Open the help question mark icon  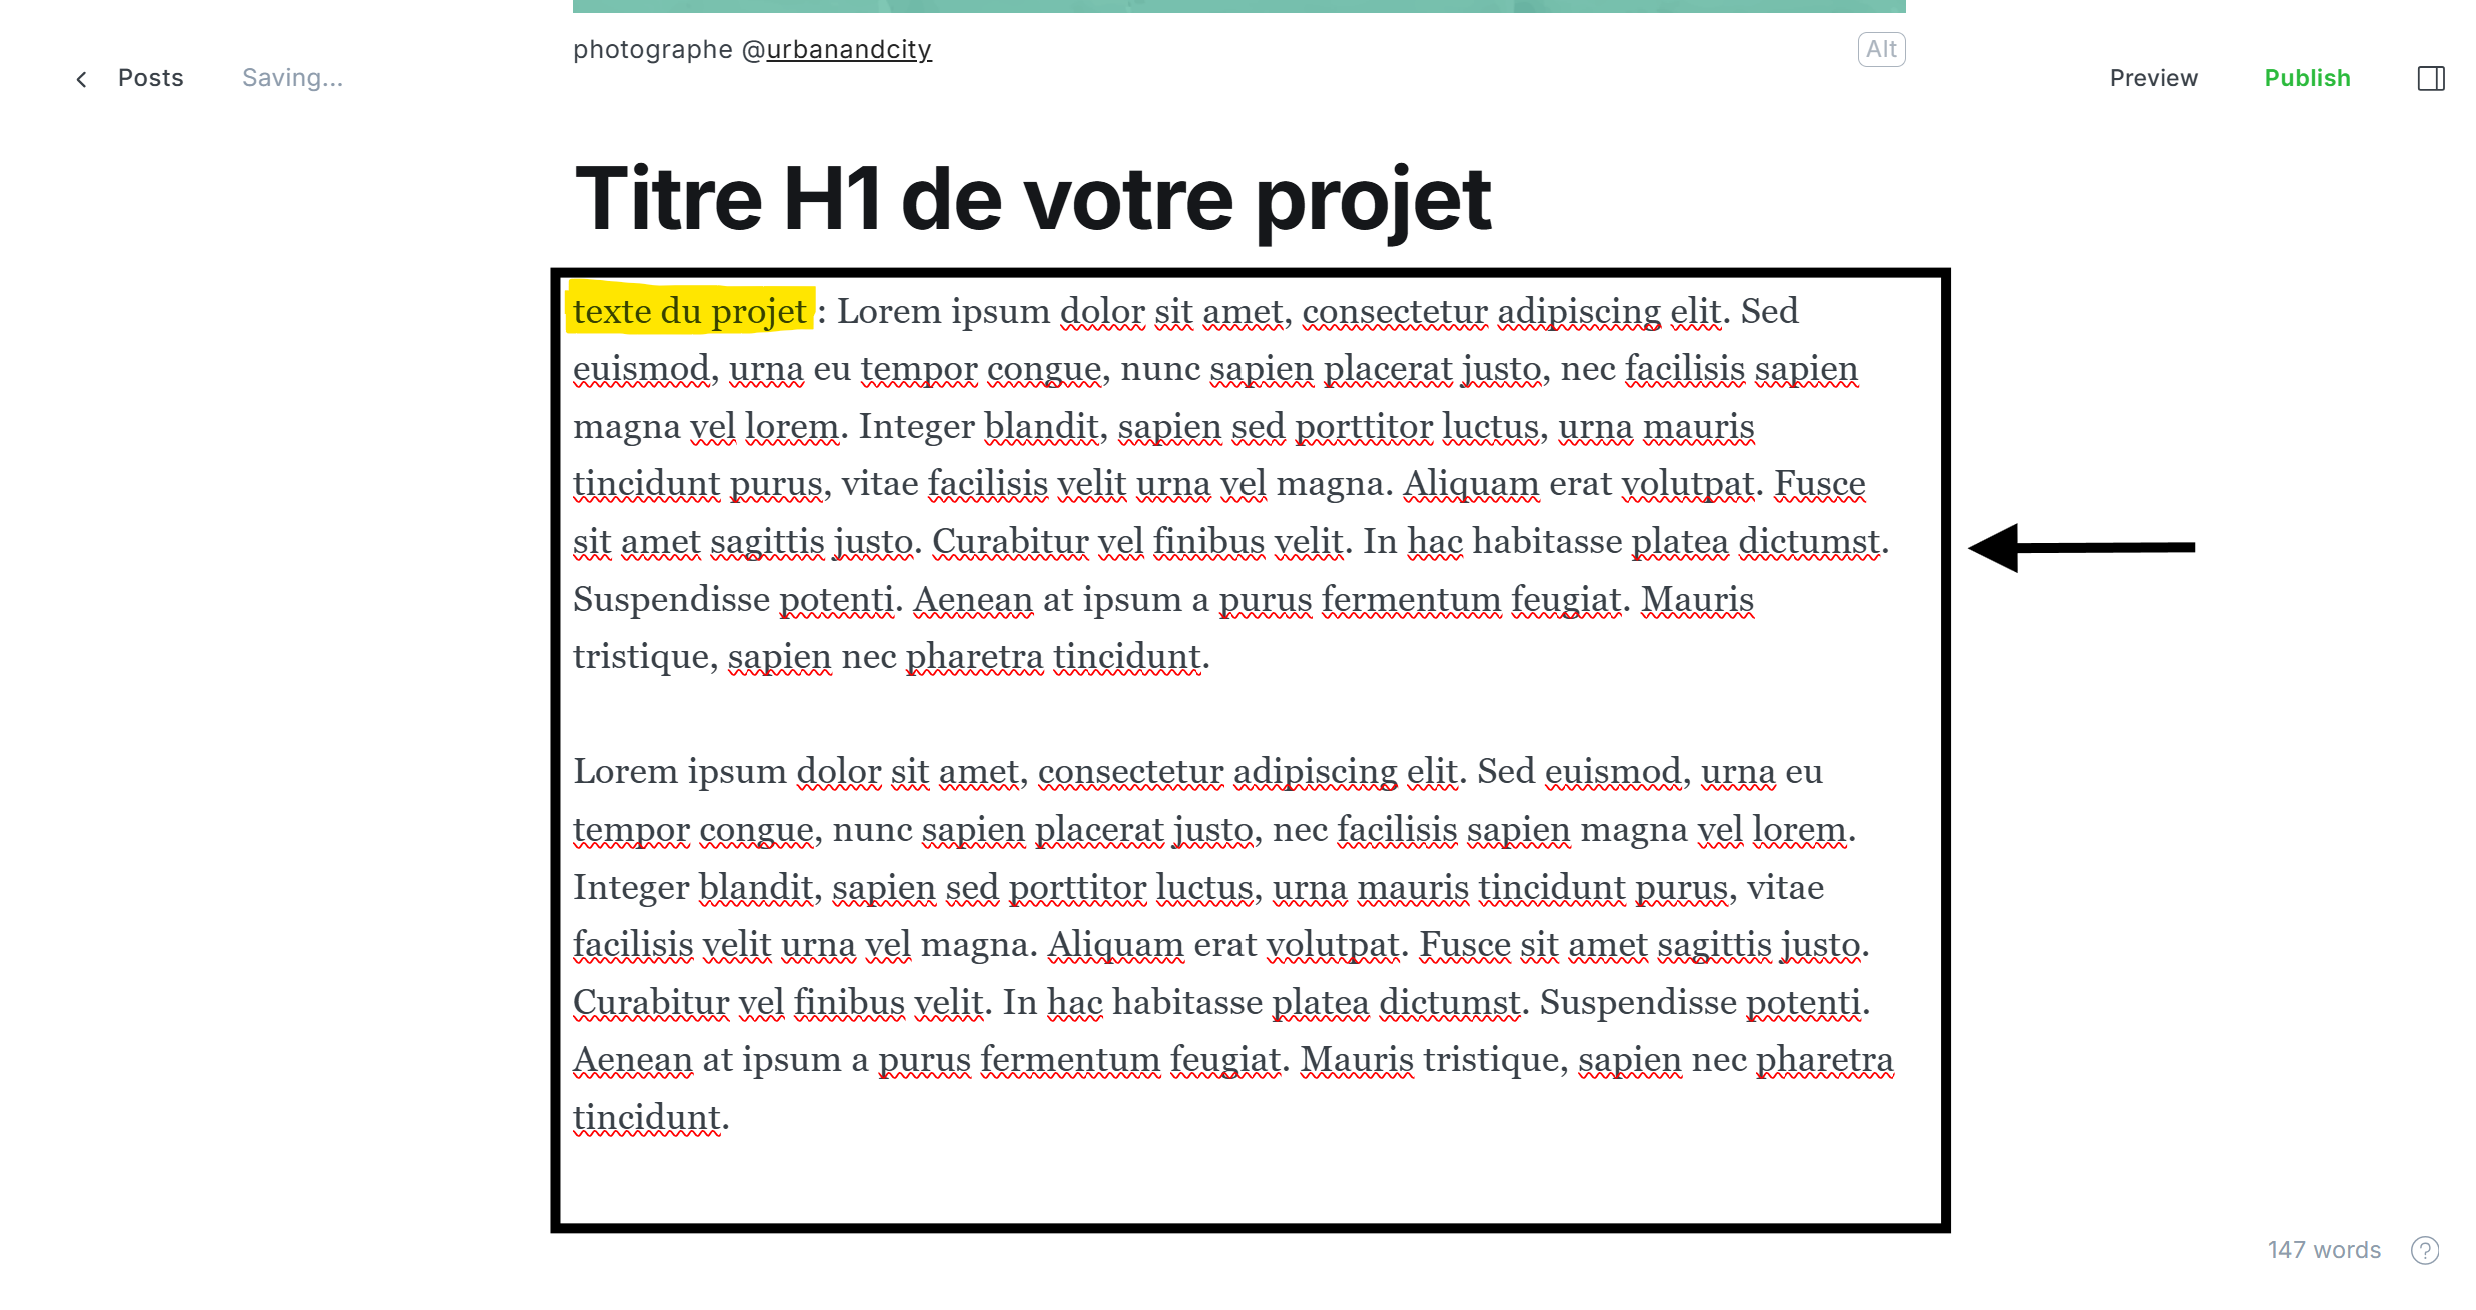(2425, 1250)
